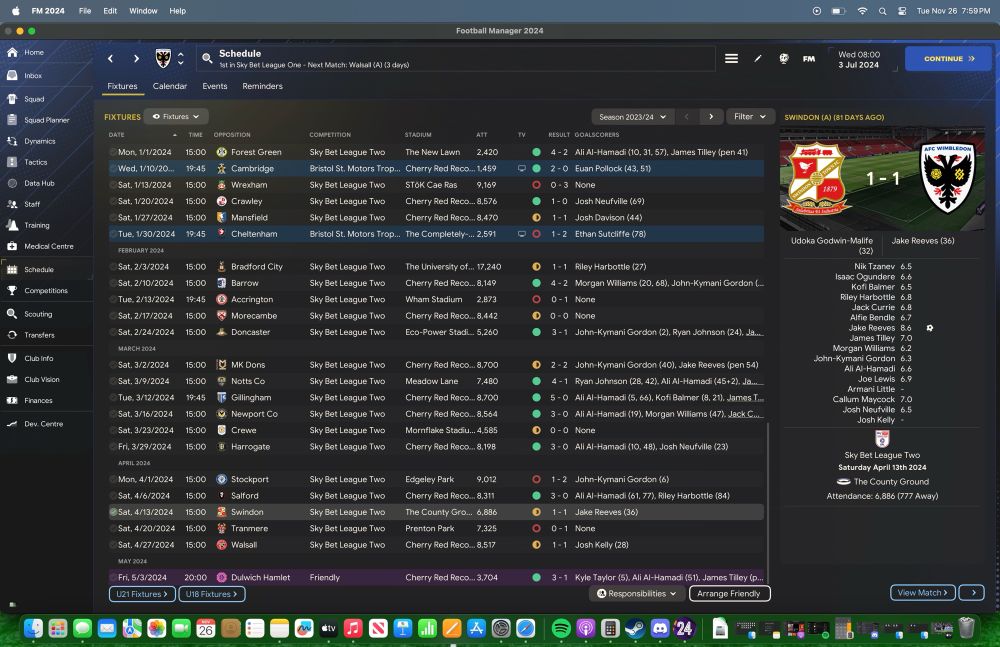
Task: Open the hamburger list menu icon
Action: click(x=732, y=59)
